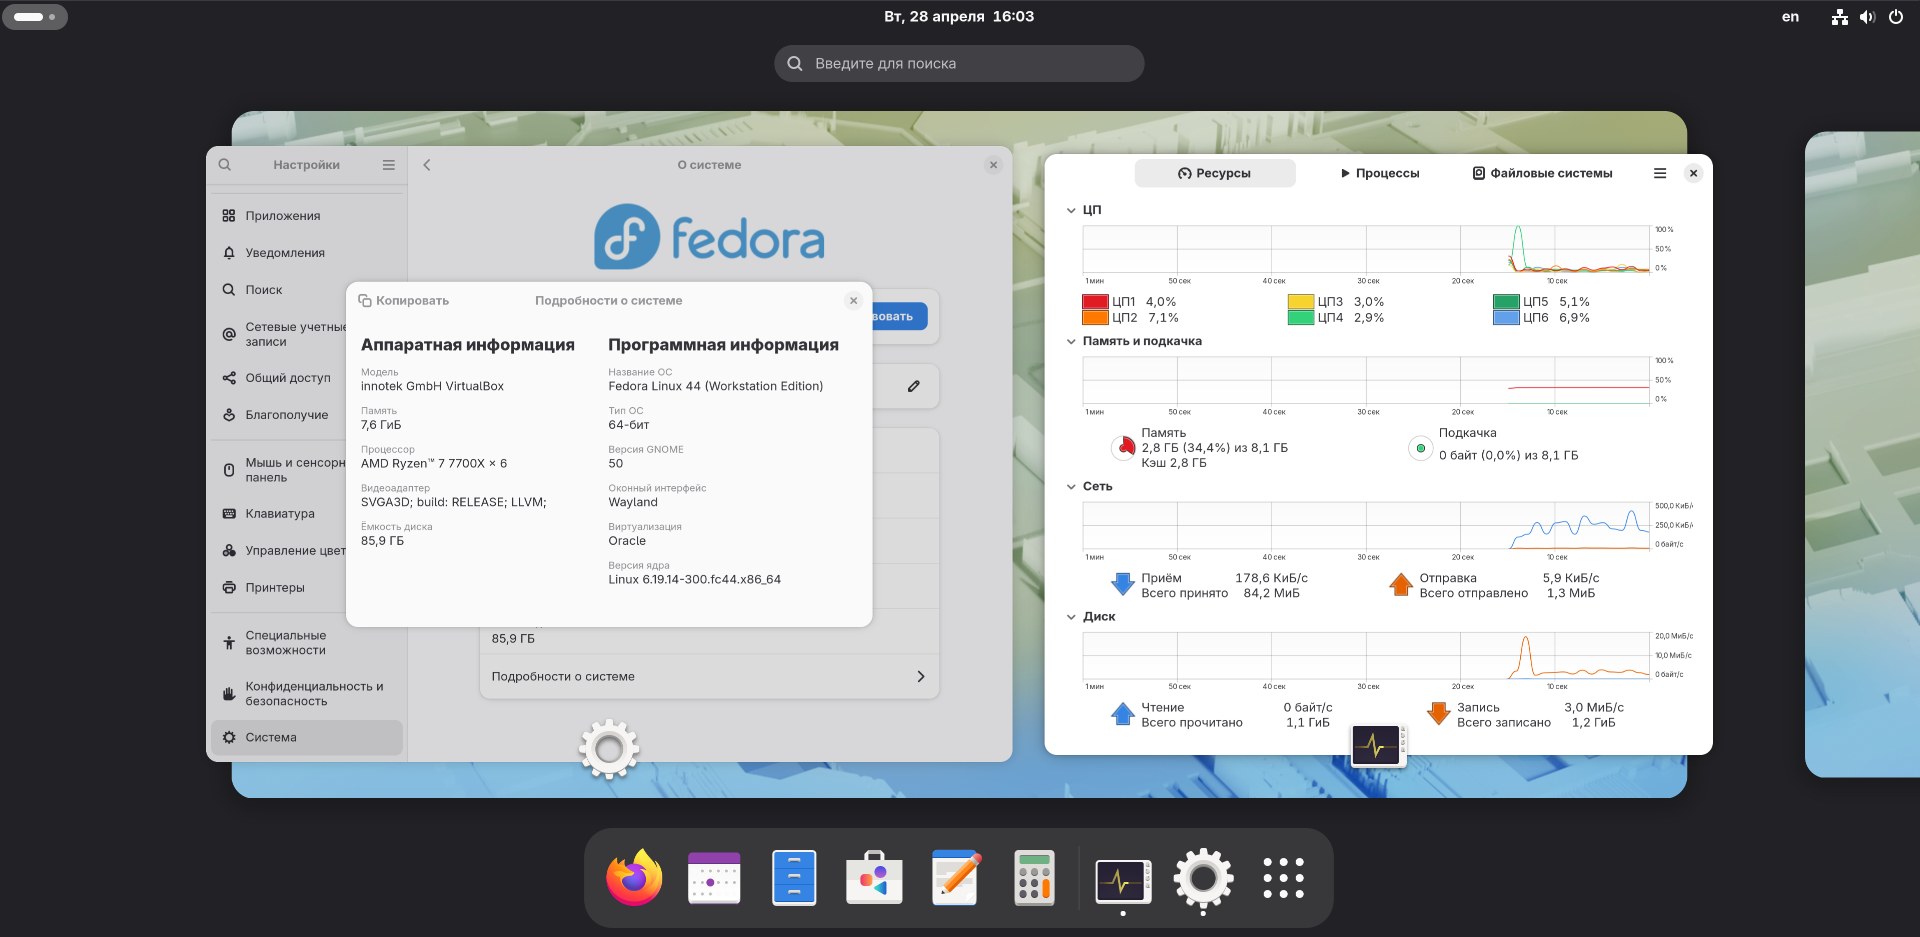The height and width of the screenshot is (937, 1920).
Task: Click the blue CPU6 color swatch
Action: 1506,318
